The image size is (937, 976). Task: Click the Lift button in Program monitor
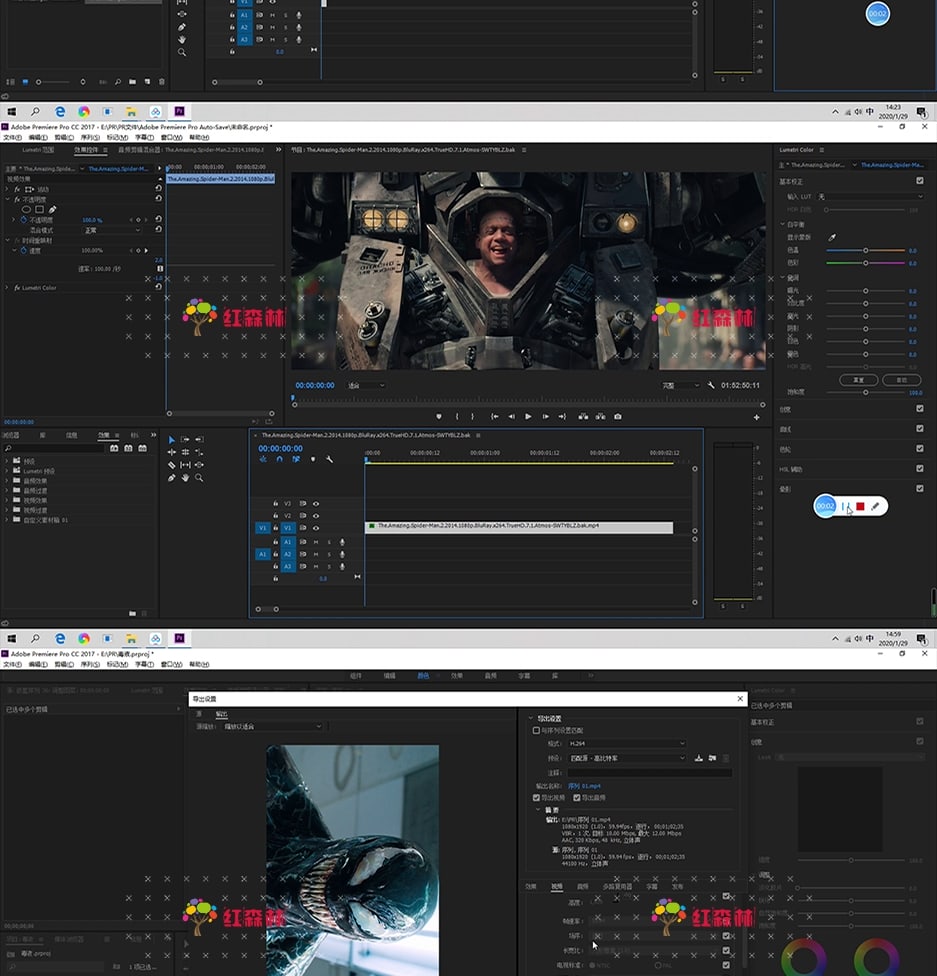(583, 416)
